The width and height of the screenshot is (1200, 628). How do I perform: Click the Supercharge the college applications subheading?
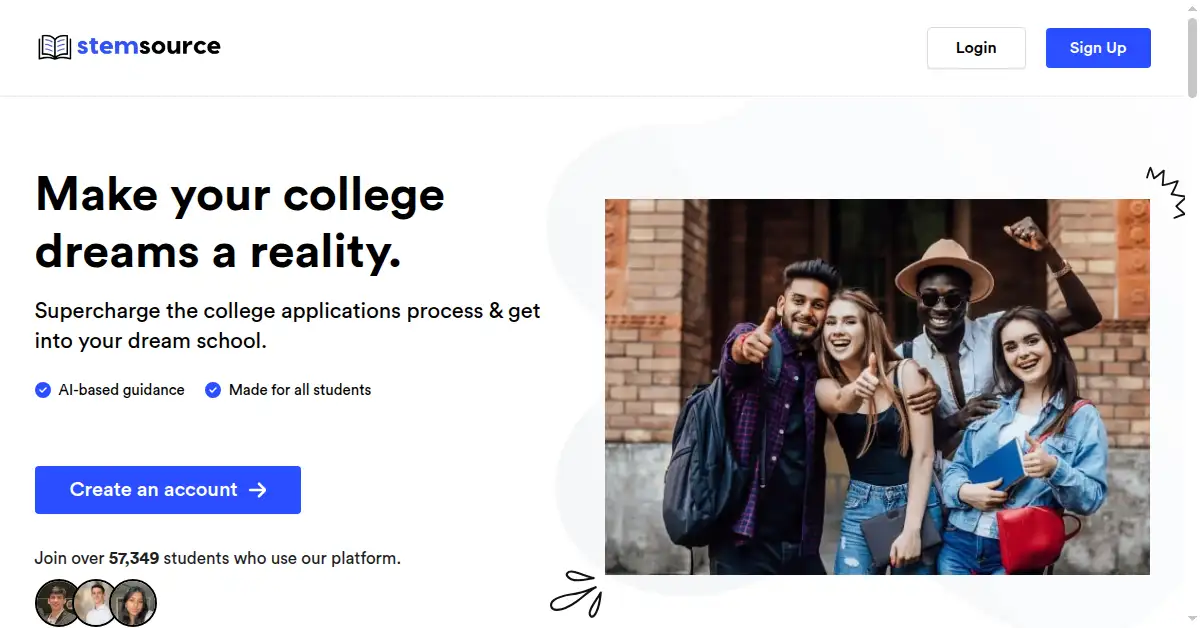click(x=288, y=325)
